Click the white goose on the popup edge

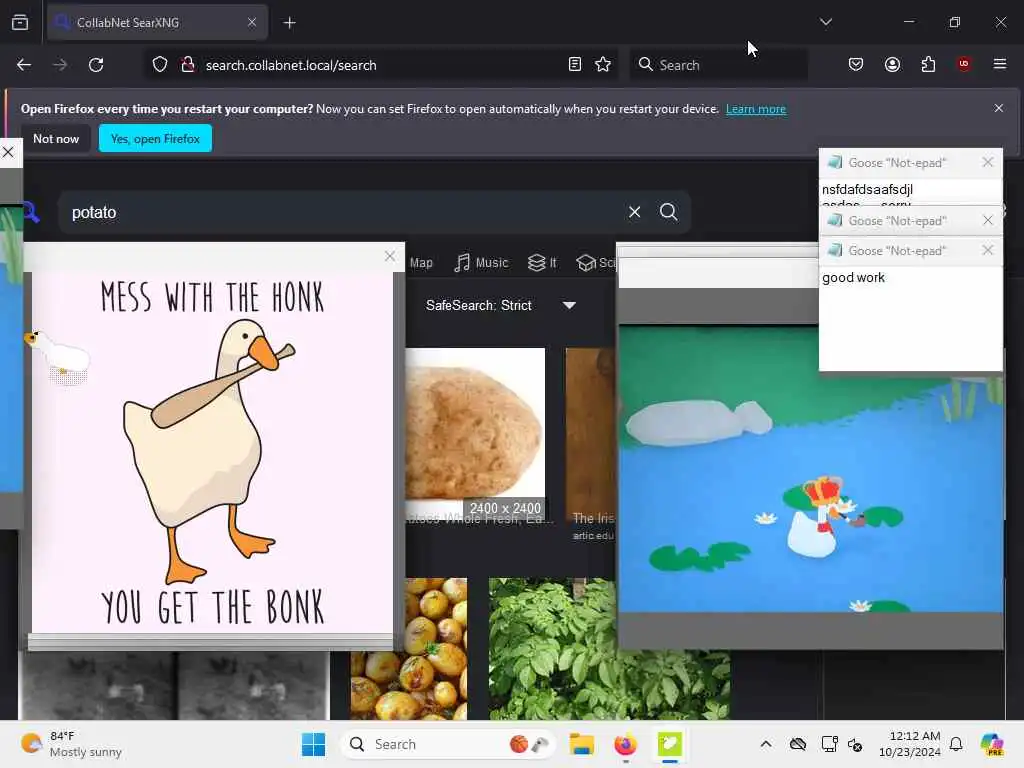click(59, 356)
